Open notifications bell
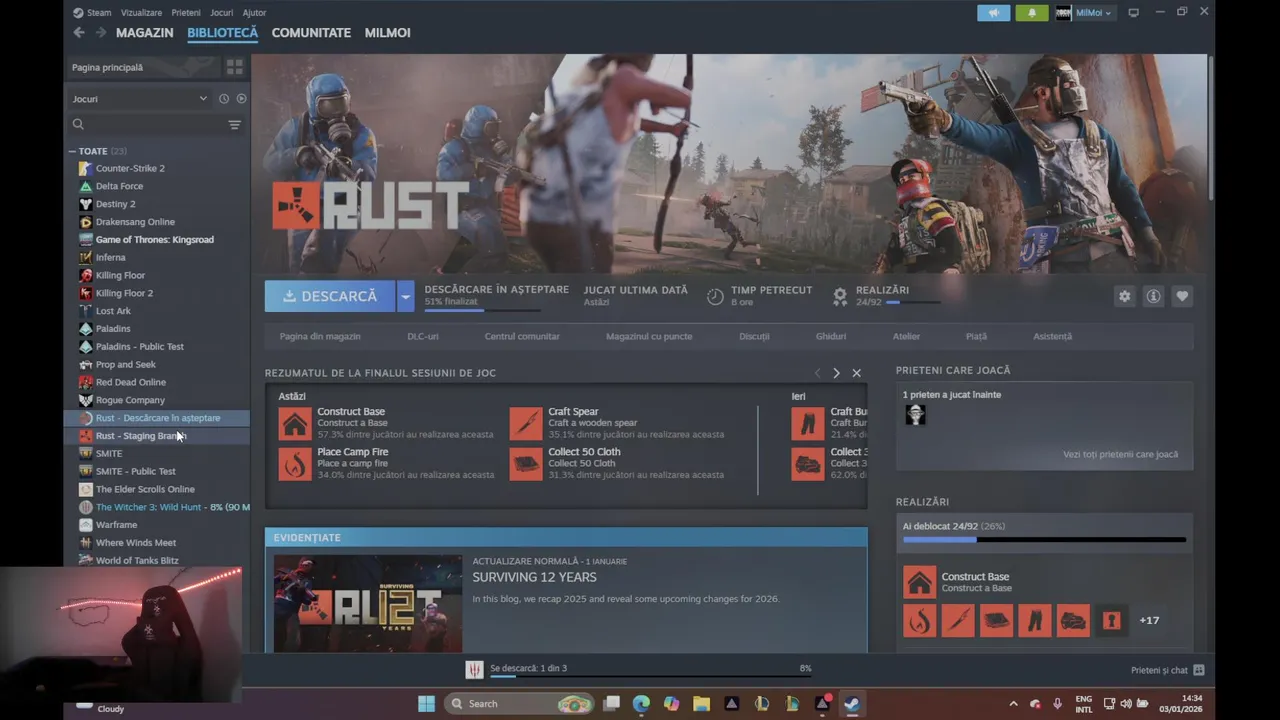 point(1032,13)
